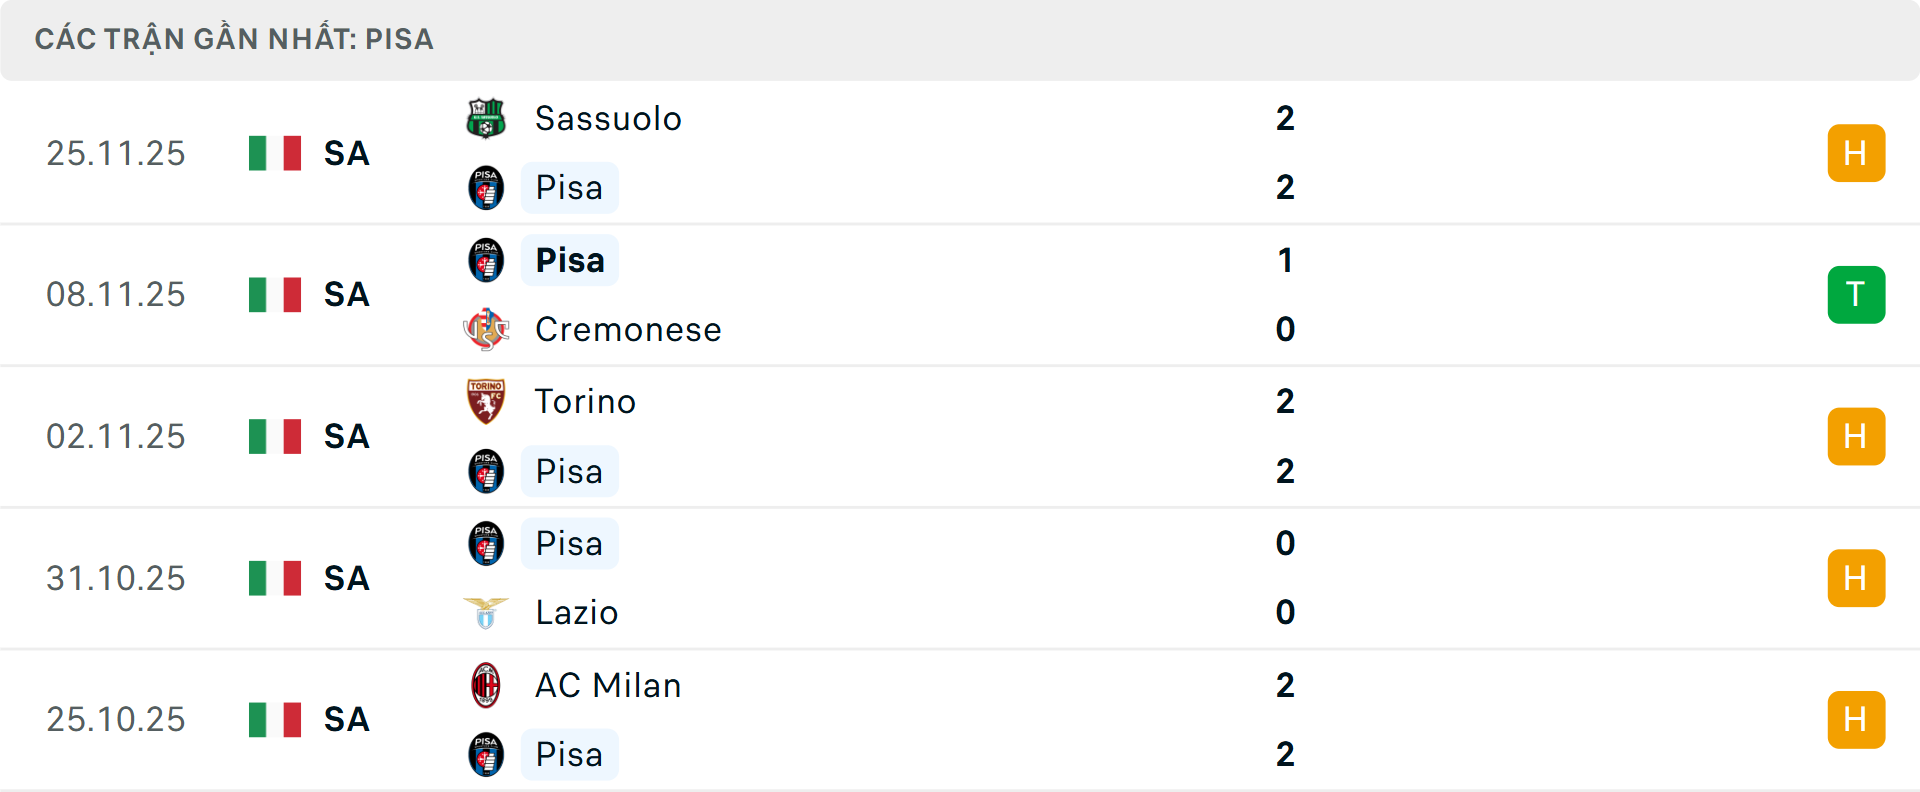Open the Cremonese team name link
Screen dimensions: 1920x792
point(628,330)
